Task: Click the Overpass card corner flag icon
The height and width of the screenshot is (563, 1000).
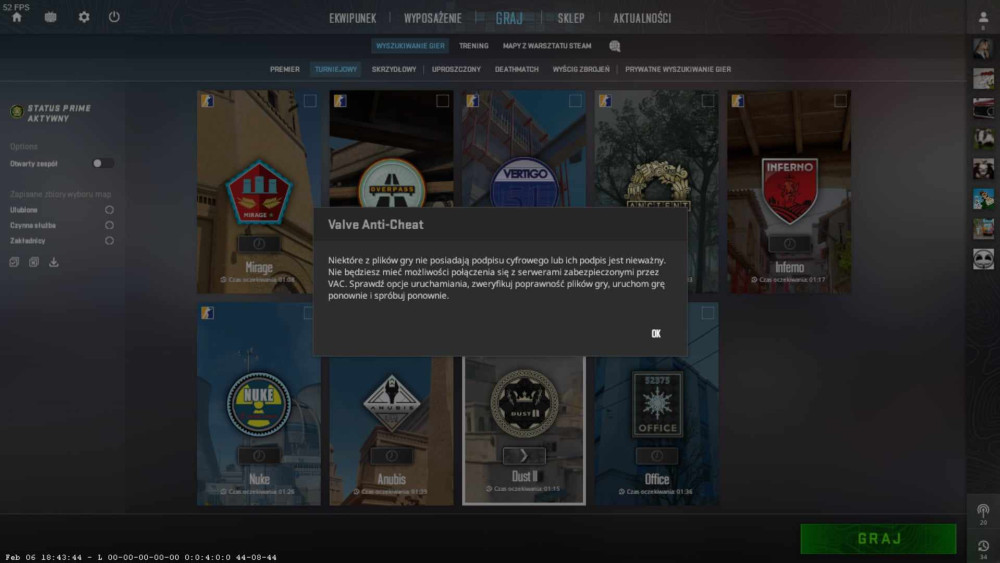Action: [x=340, y=101]
